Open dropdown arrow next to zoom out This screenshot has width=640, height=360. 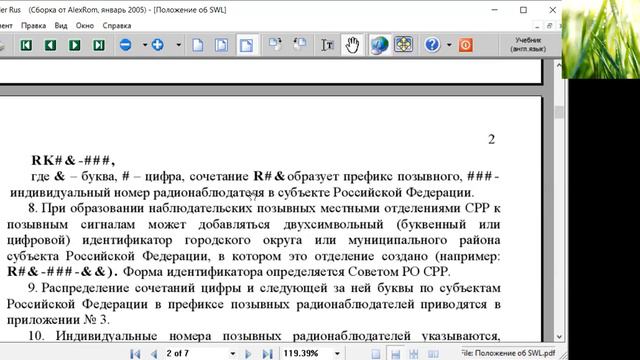click(x=144, y=45)
